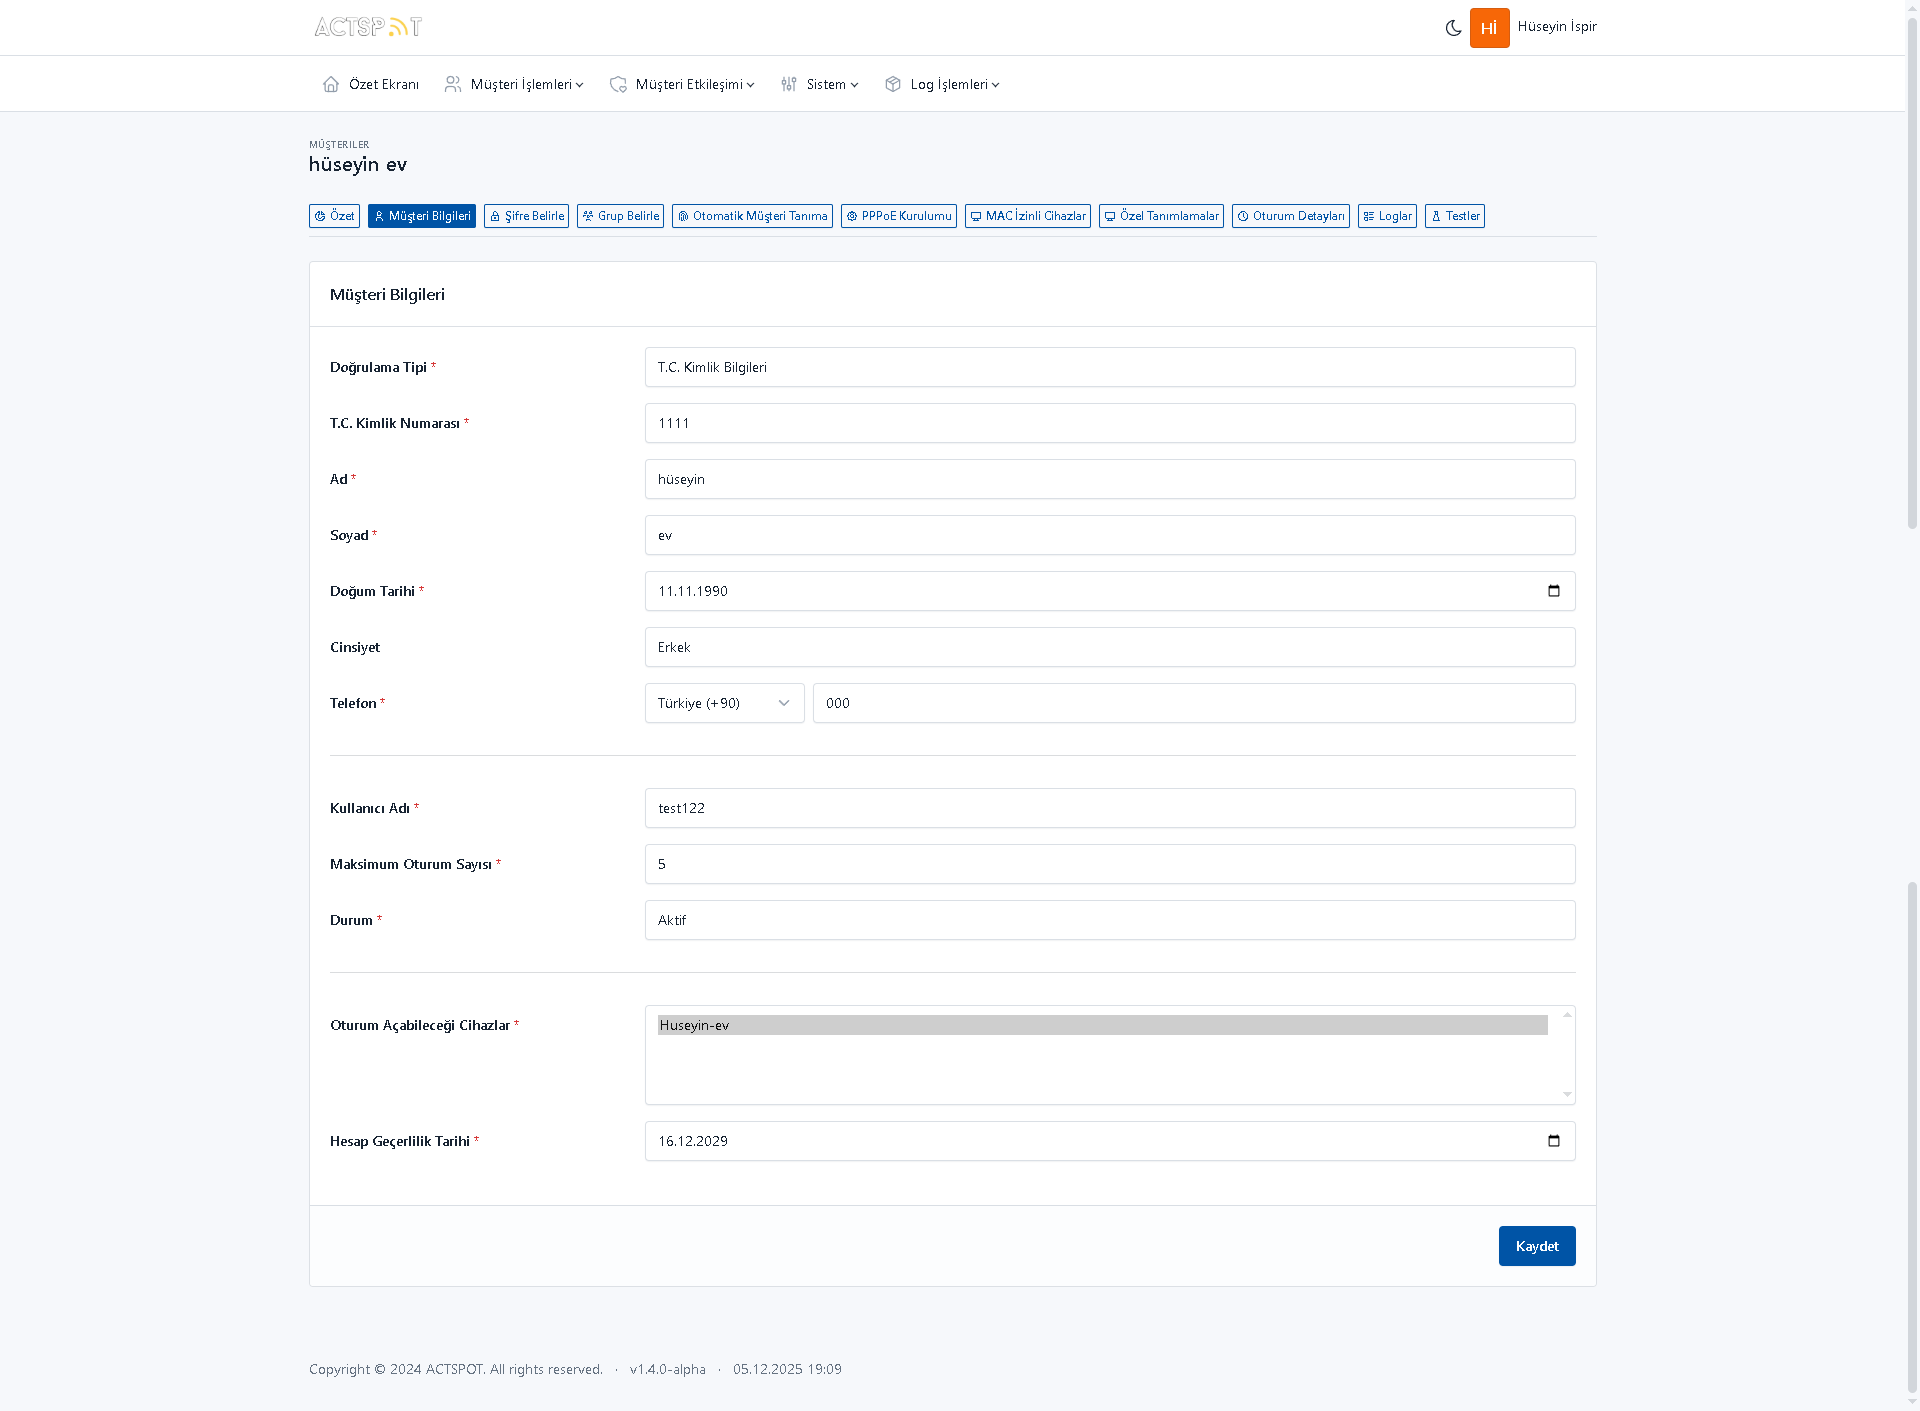
Task: Open Log İşlemleri menu
Action: [942, 84]
